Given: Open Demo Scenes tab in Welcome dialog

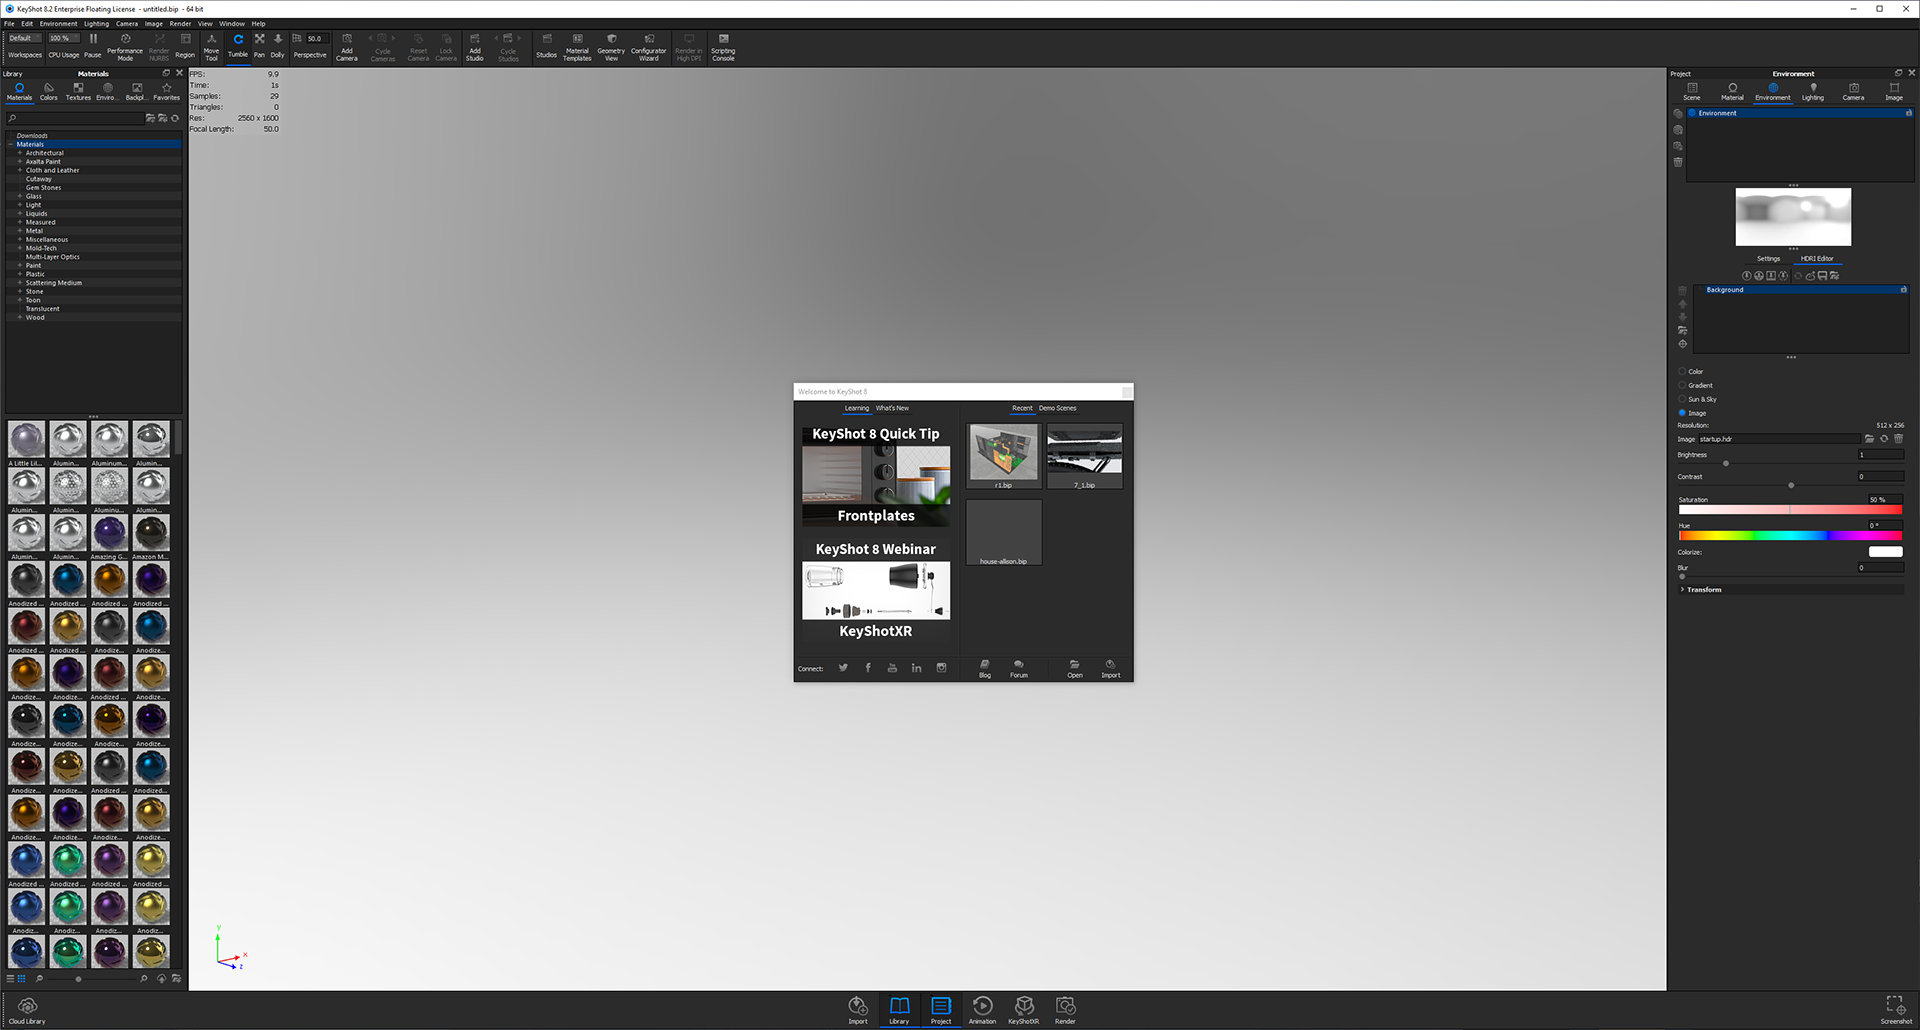Looking at the screenshot, I should click(x=1057, y=408).
